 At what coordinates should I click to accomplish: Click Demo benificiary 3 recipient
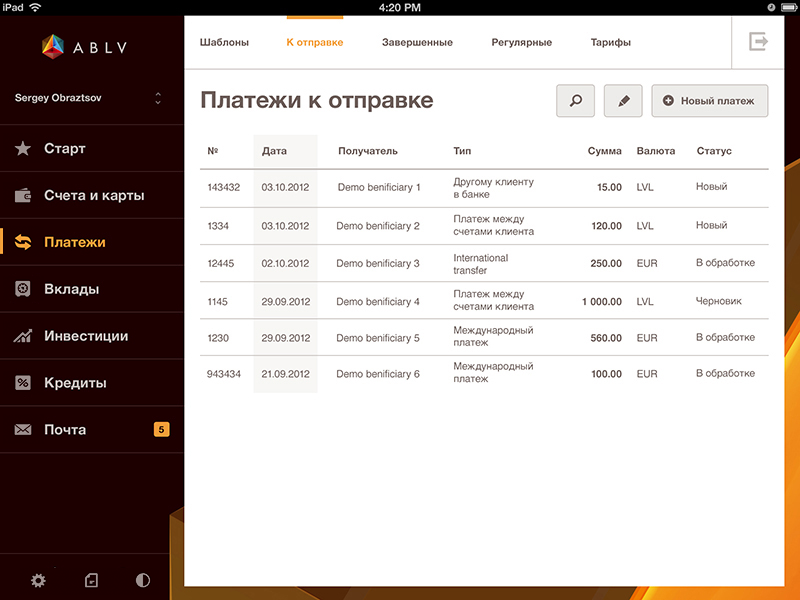click(x=378, y=263)
